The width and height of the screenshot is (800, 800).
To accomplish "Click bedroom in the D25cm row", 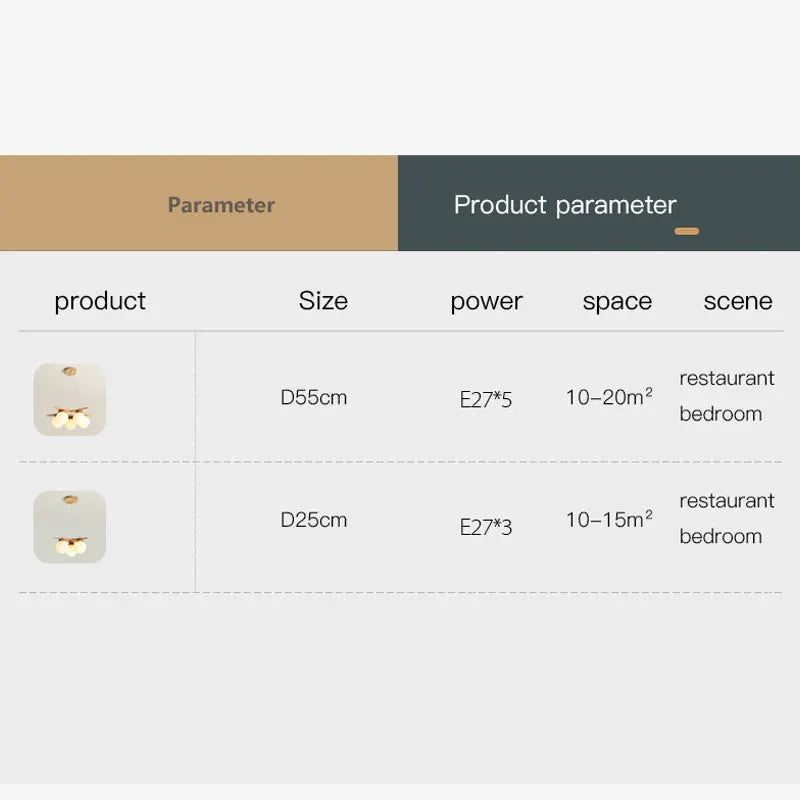I will click(721, 536).
